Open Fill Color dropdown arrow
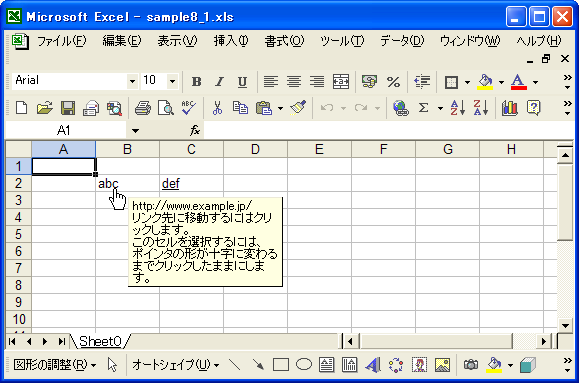The image size is (579, 383). tap(501, 82)
